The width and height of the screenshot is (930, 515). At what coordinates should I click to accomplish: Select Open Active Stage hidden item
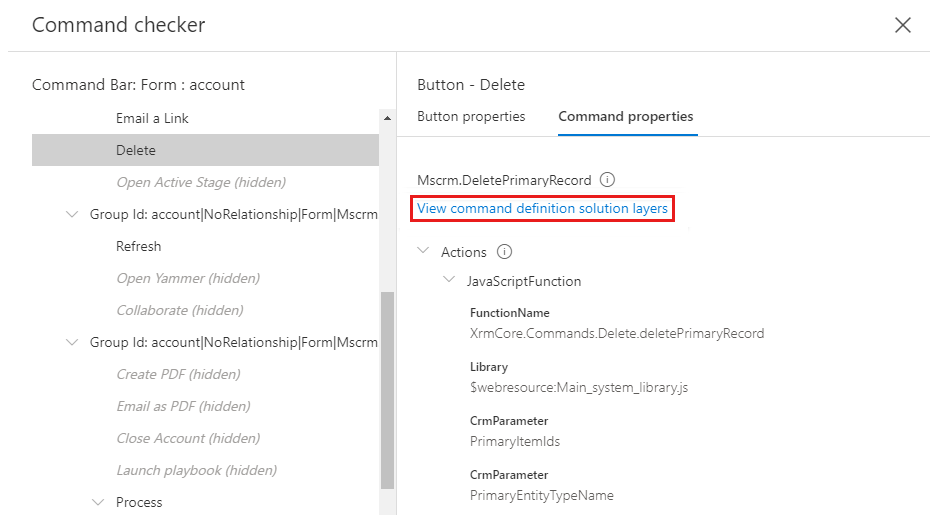coord(201,182)
